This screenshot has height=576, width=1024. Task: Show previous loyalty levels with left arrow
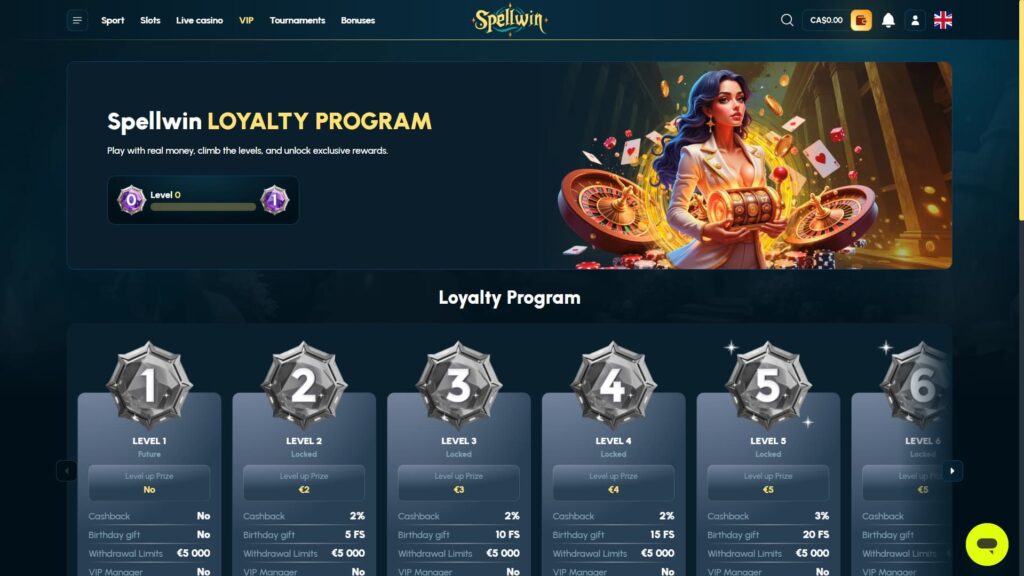pos(67,471)
